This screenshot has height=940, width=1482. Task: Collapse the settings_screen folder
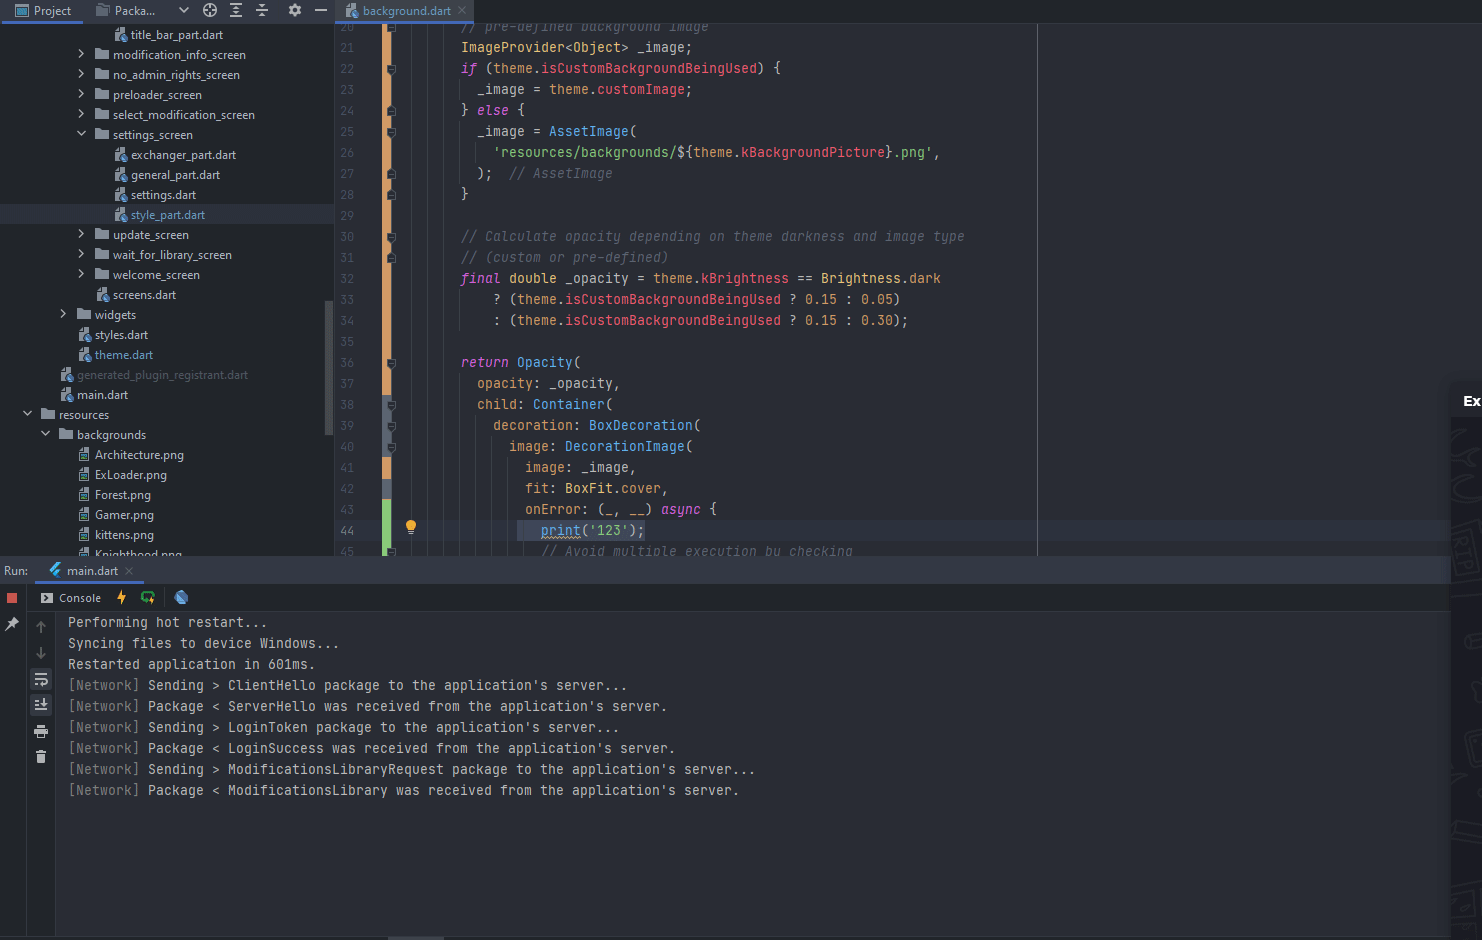(81, 134)
